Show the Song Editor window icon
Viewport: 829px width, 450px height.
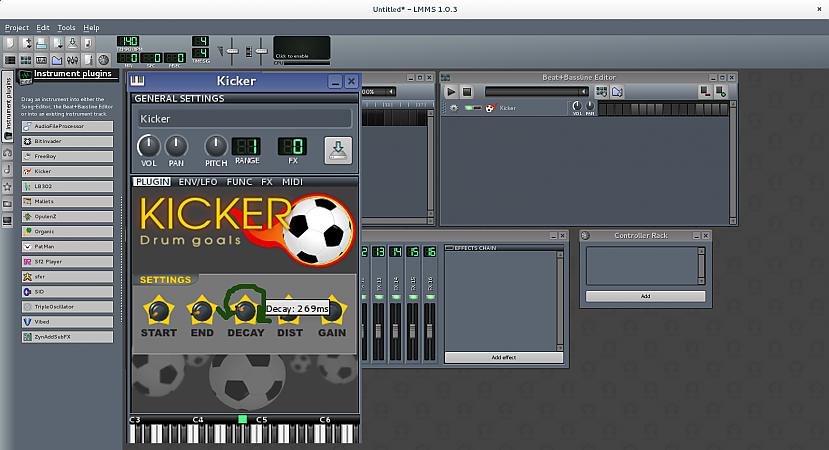(x=10, y=60)
